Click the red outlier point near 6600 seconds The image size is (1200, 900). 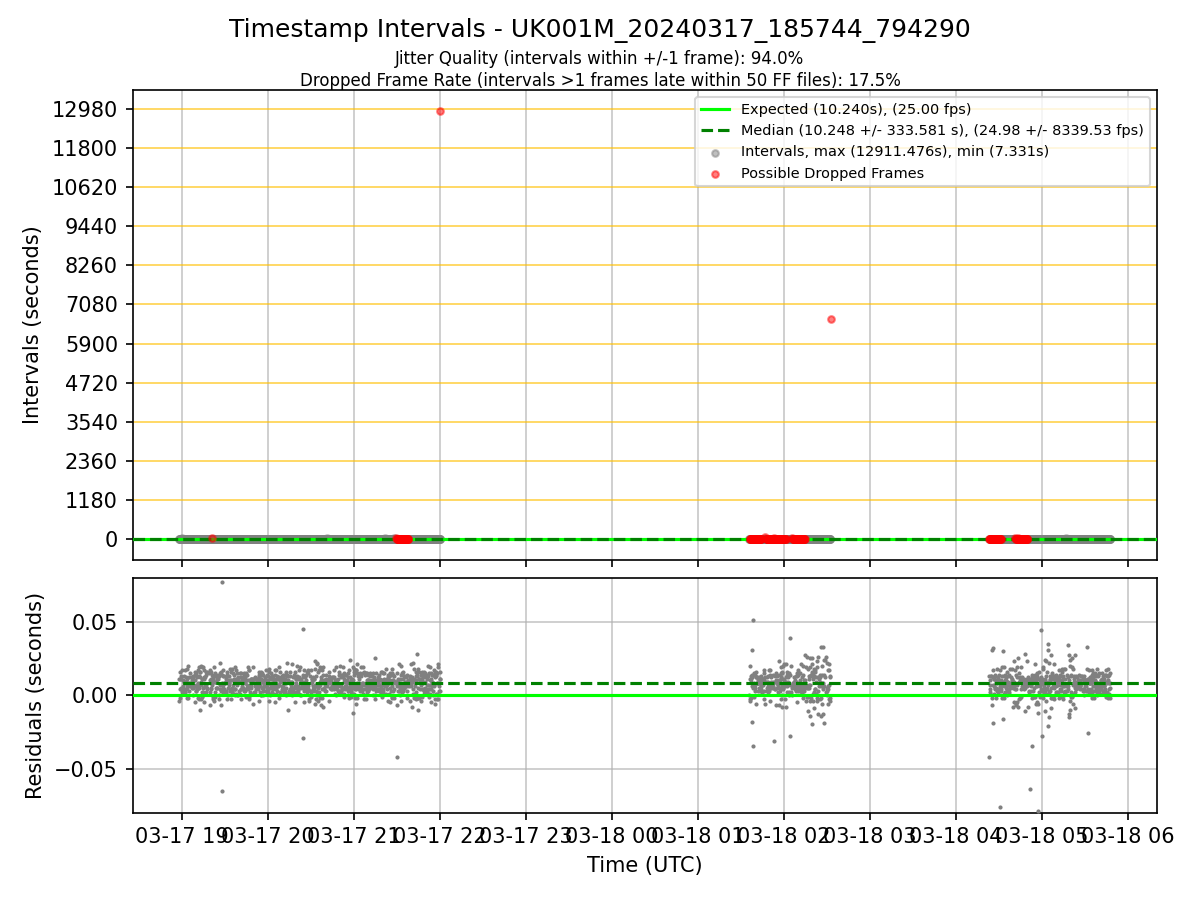tap(831, 319)
